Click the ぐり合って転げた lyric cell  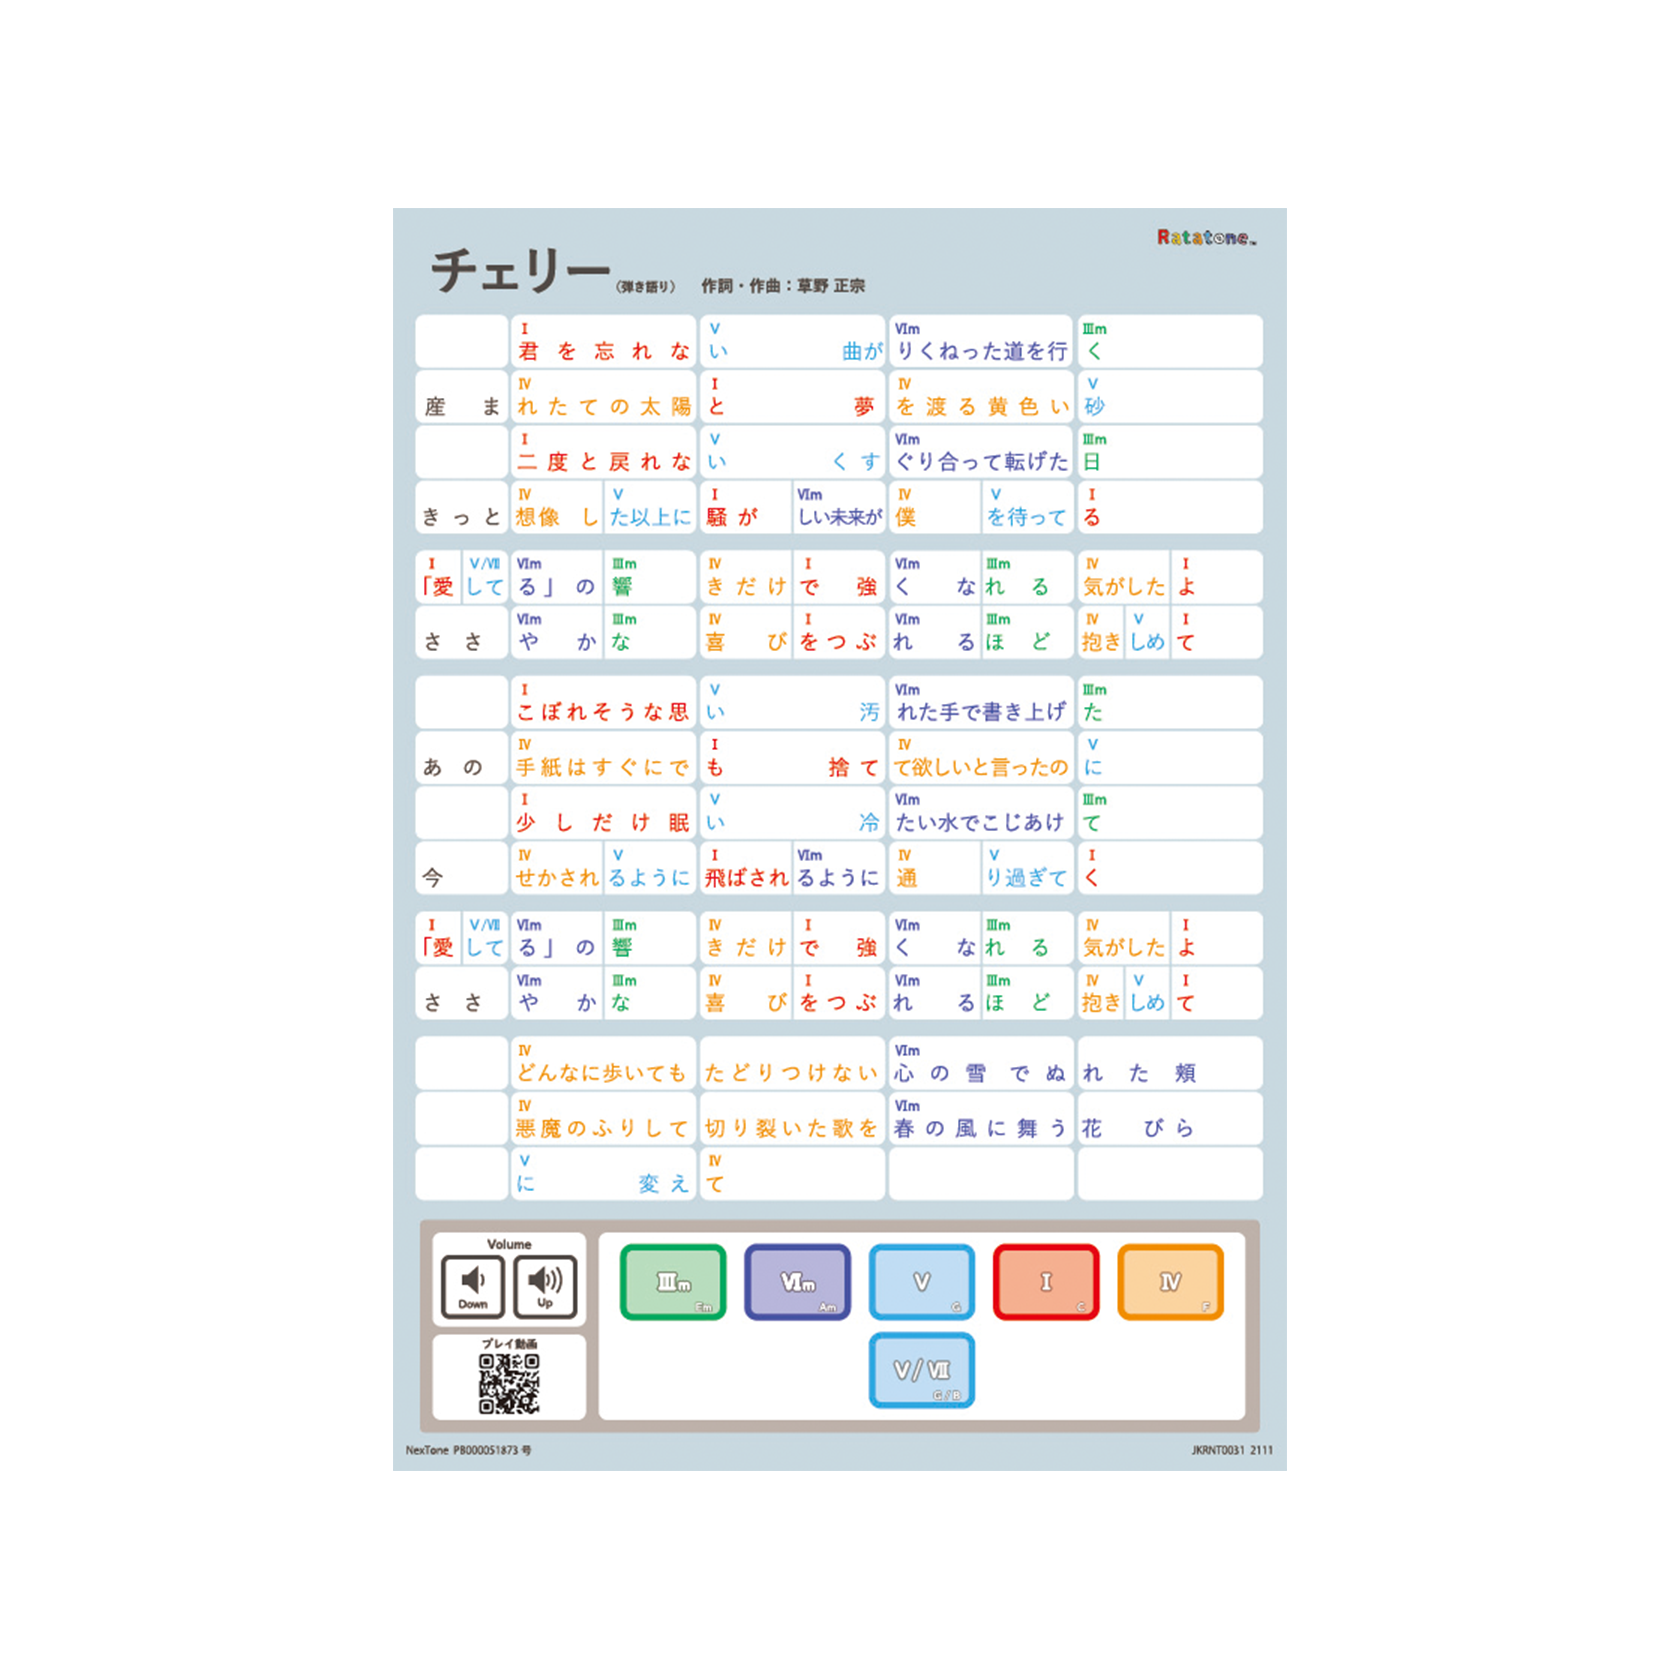click(x=981, y=452)
